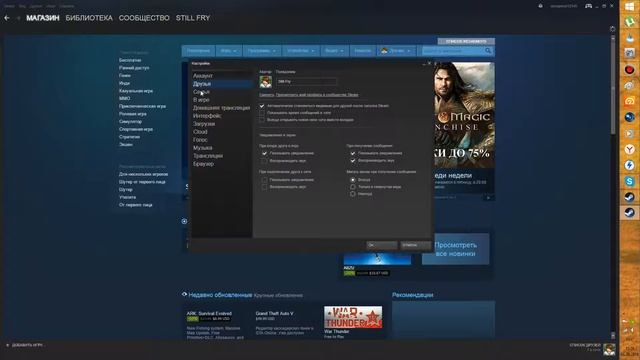Launch uTorrent from the taskbar
The width and height of the screenshot is (640, 360).
(x=629, y=22)
